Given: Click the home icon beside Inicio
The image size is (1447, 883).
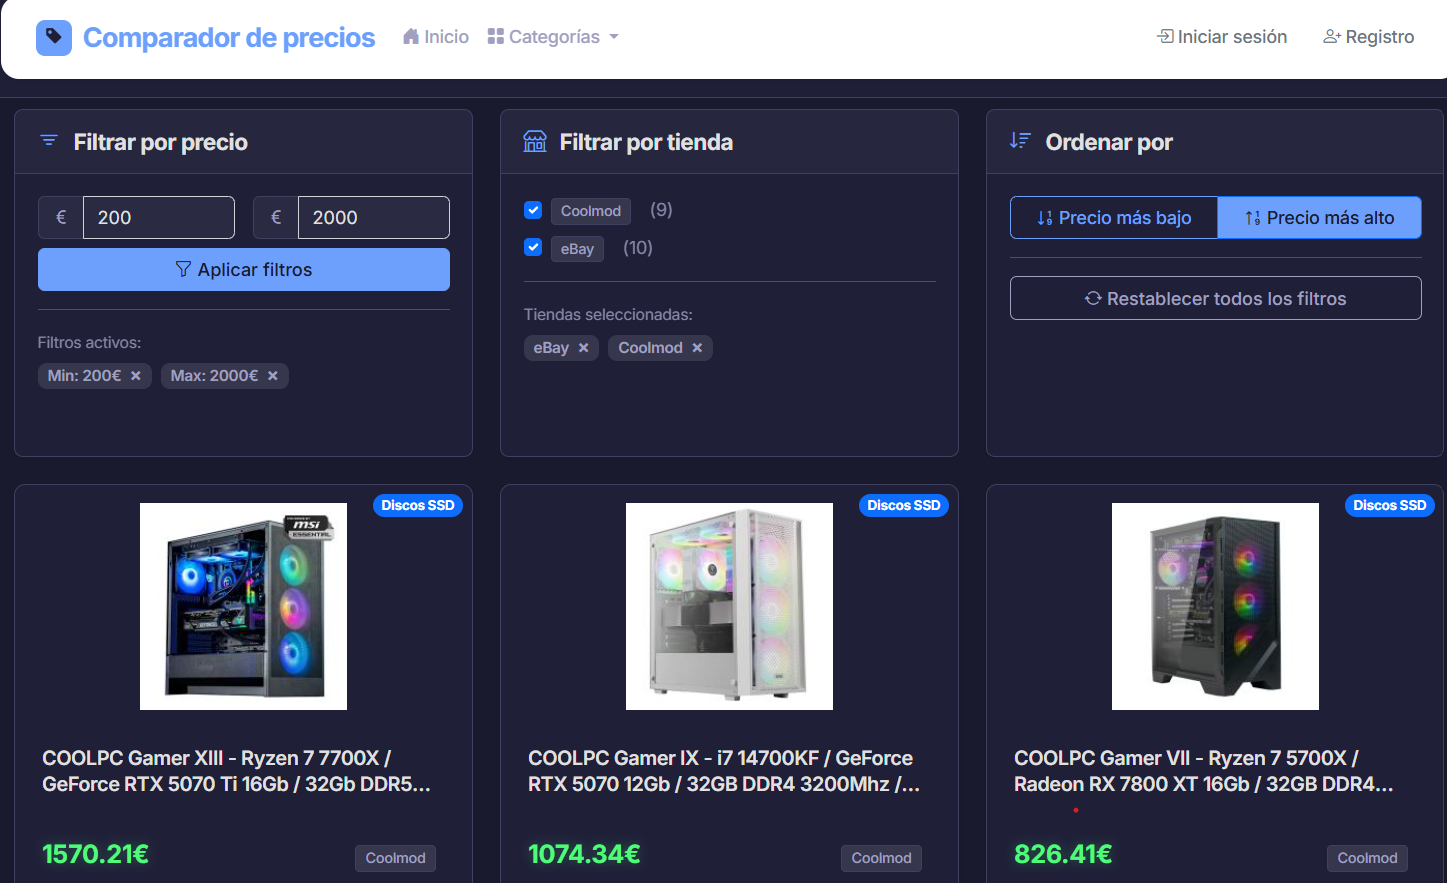Looking at the screenshot, I should [410, 36].
